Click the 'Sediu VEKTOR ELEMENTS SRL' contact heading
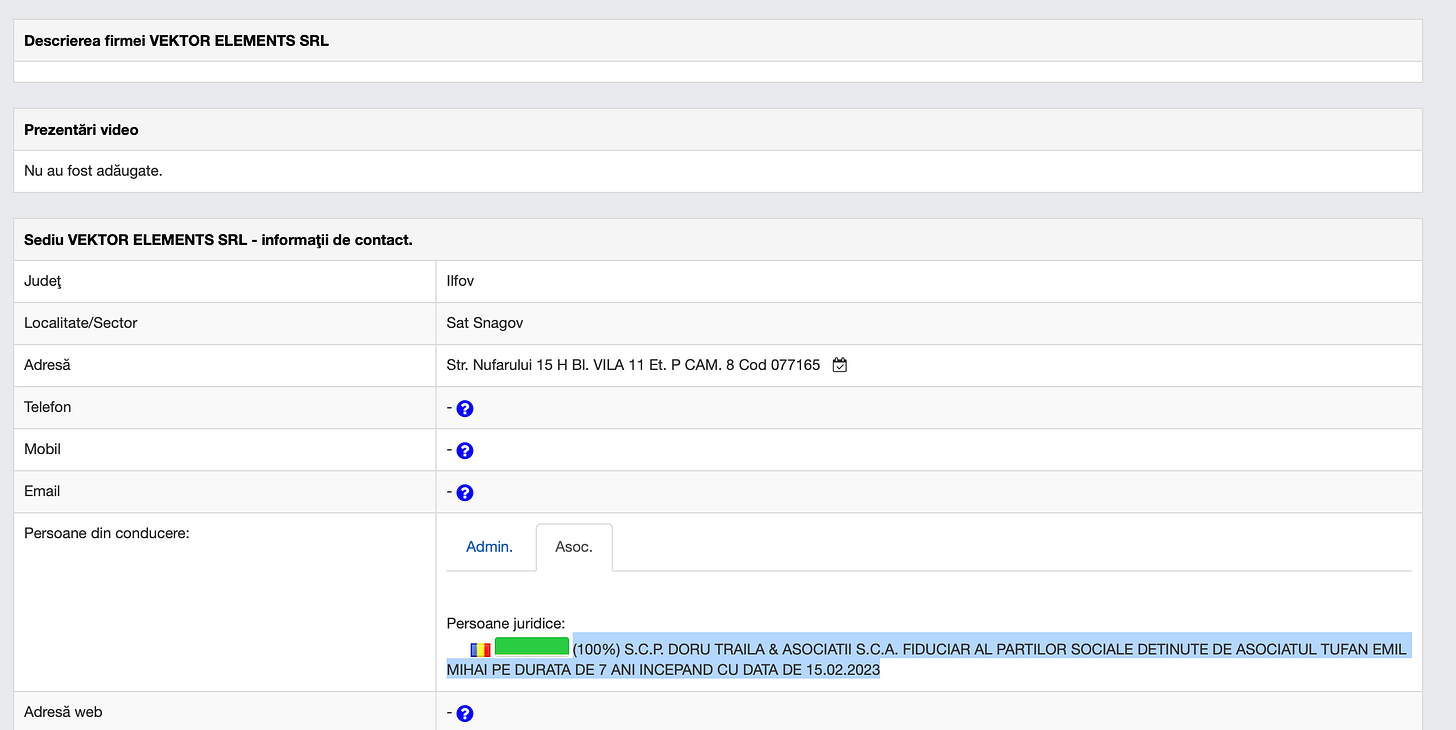This screenshot has height=730, width=1456. (218, 240)
